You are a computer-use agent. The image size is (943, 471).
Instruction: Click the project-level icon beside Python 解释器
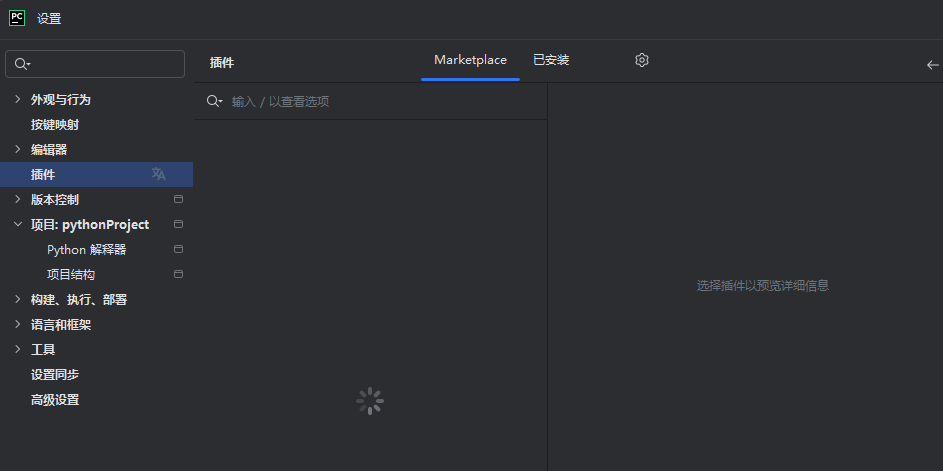click(x=178, y=249)
